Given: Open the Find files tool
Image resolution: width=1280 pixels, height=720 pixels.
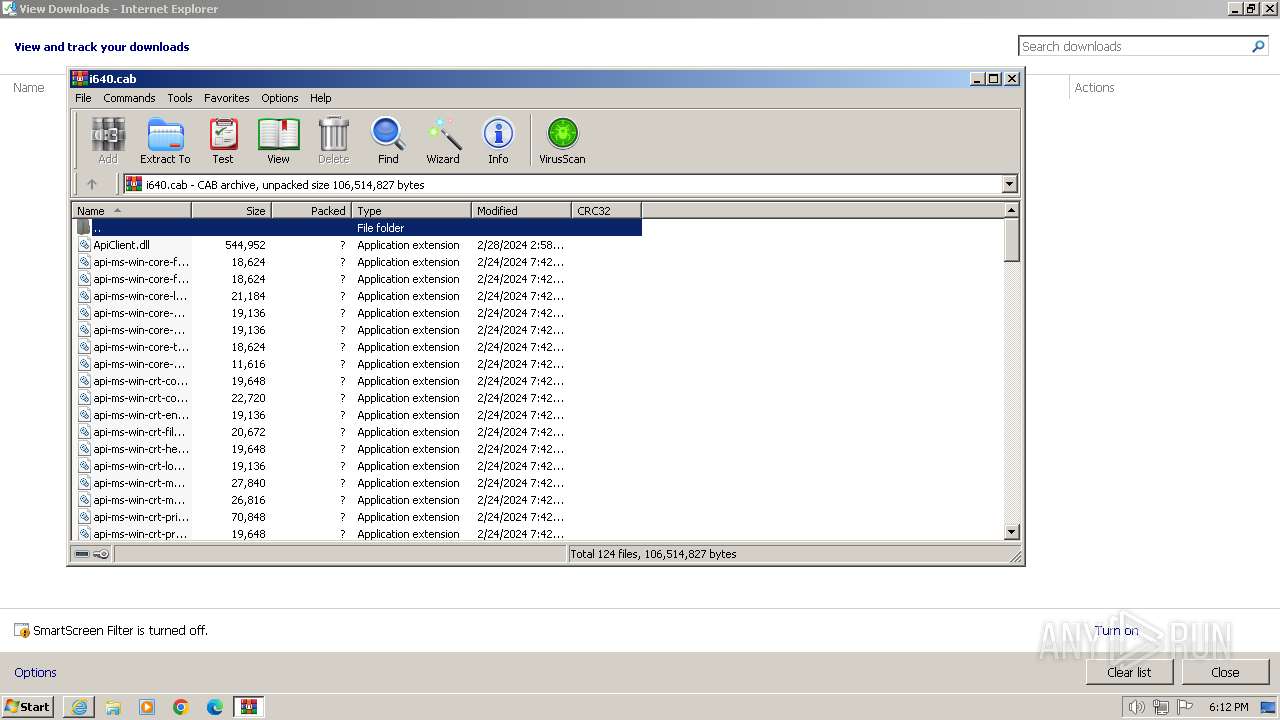Looking at the screenshot, I should 388,140.
